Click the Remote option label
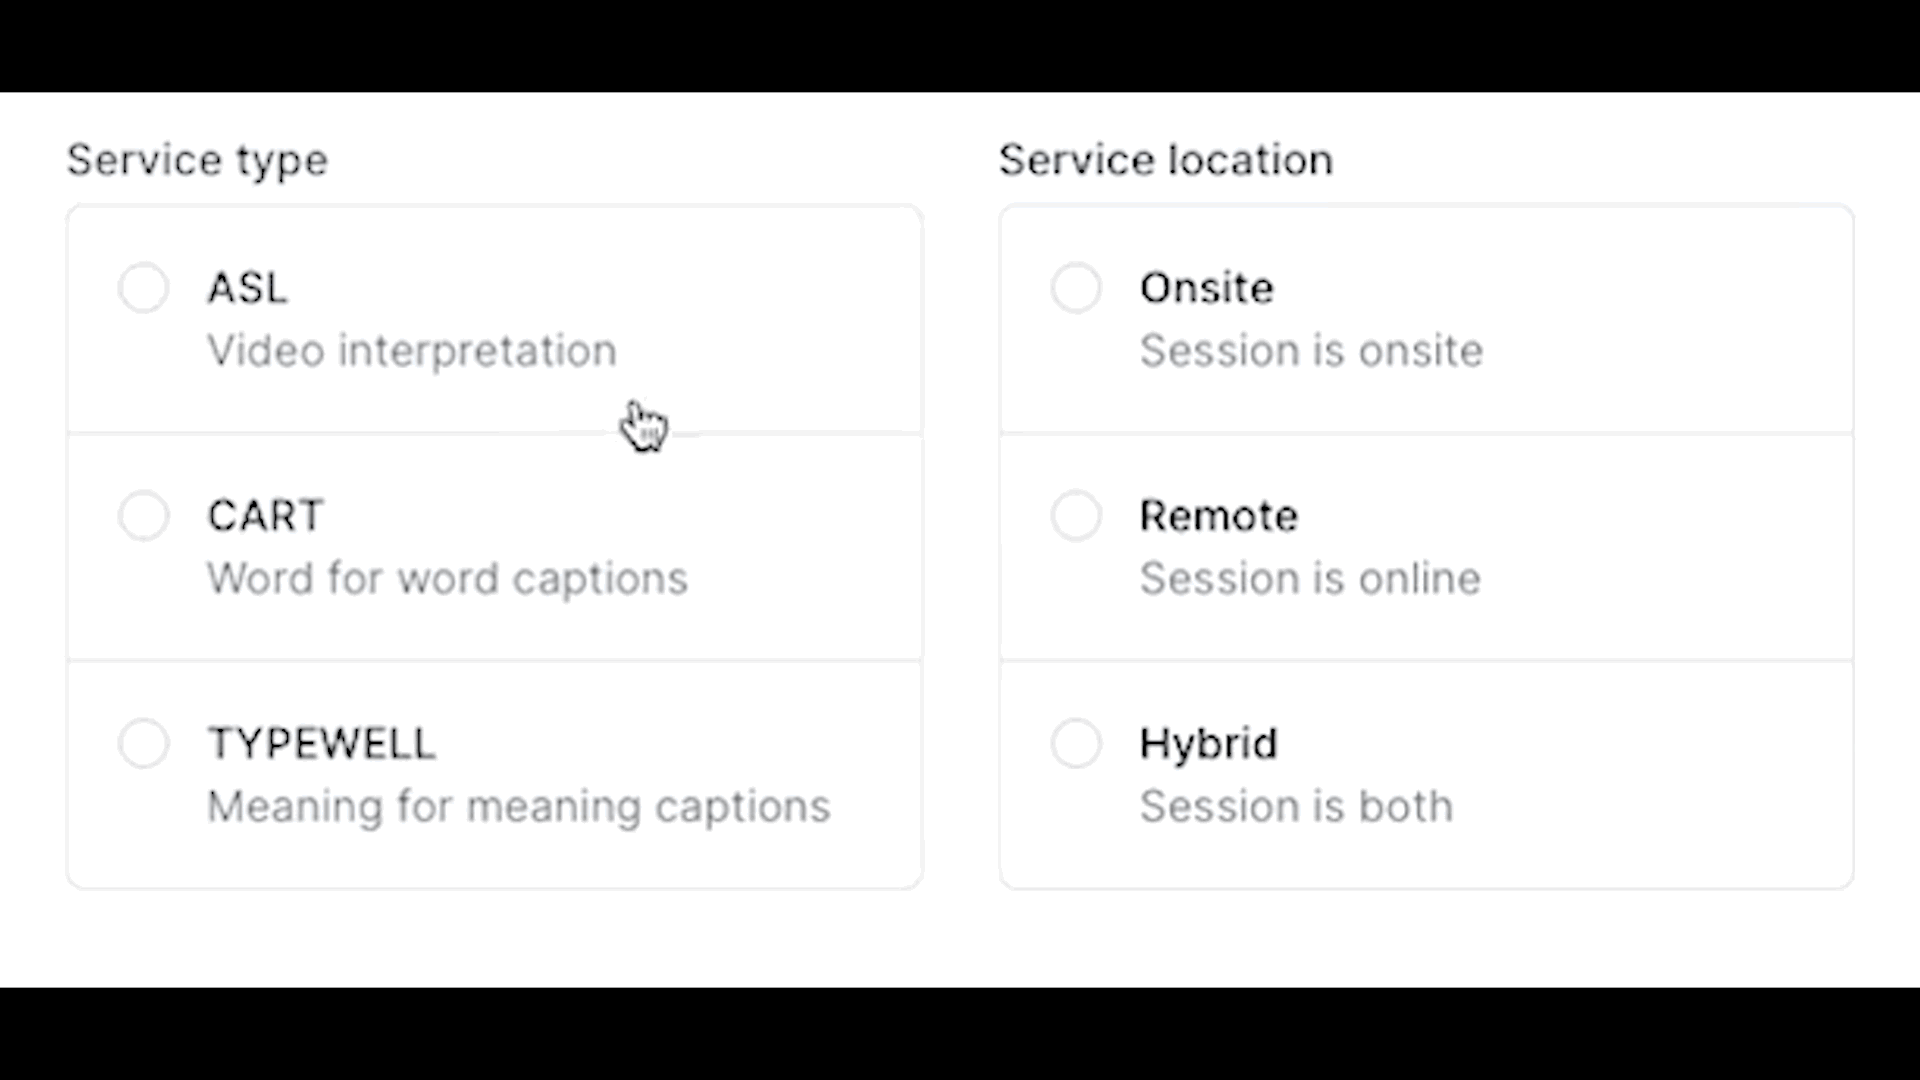This screenshot has width=1920, height=1080. (x=1218, y=516)
